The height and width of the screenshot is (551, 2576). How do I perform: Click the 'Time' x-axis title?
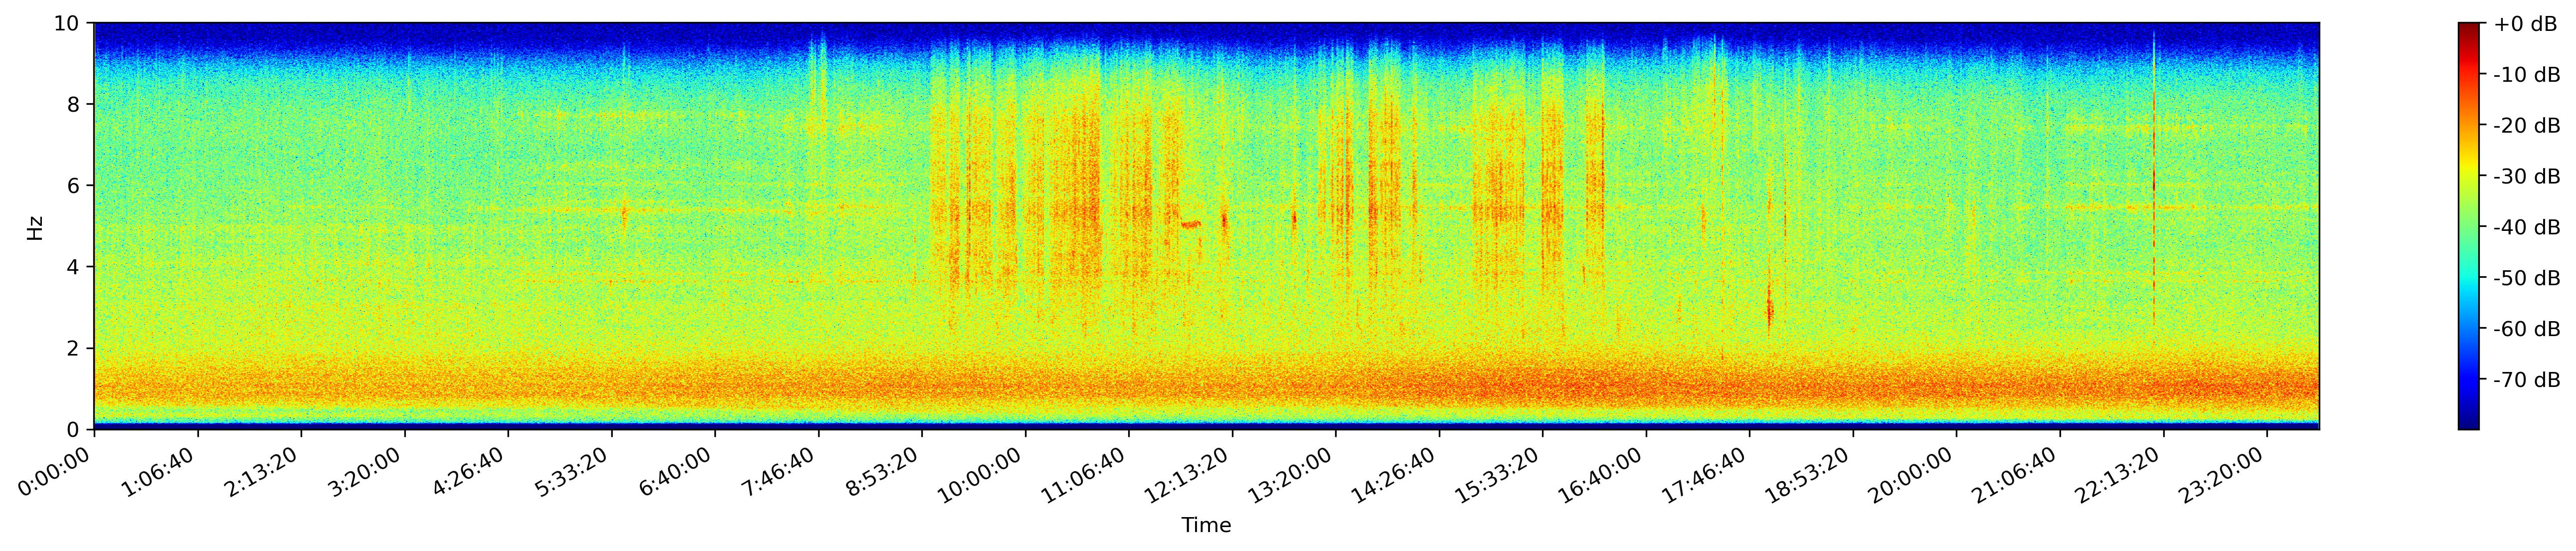point(1206,525)
